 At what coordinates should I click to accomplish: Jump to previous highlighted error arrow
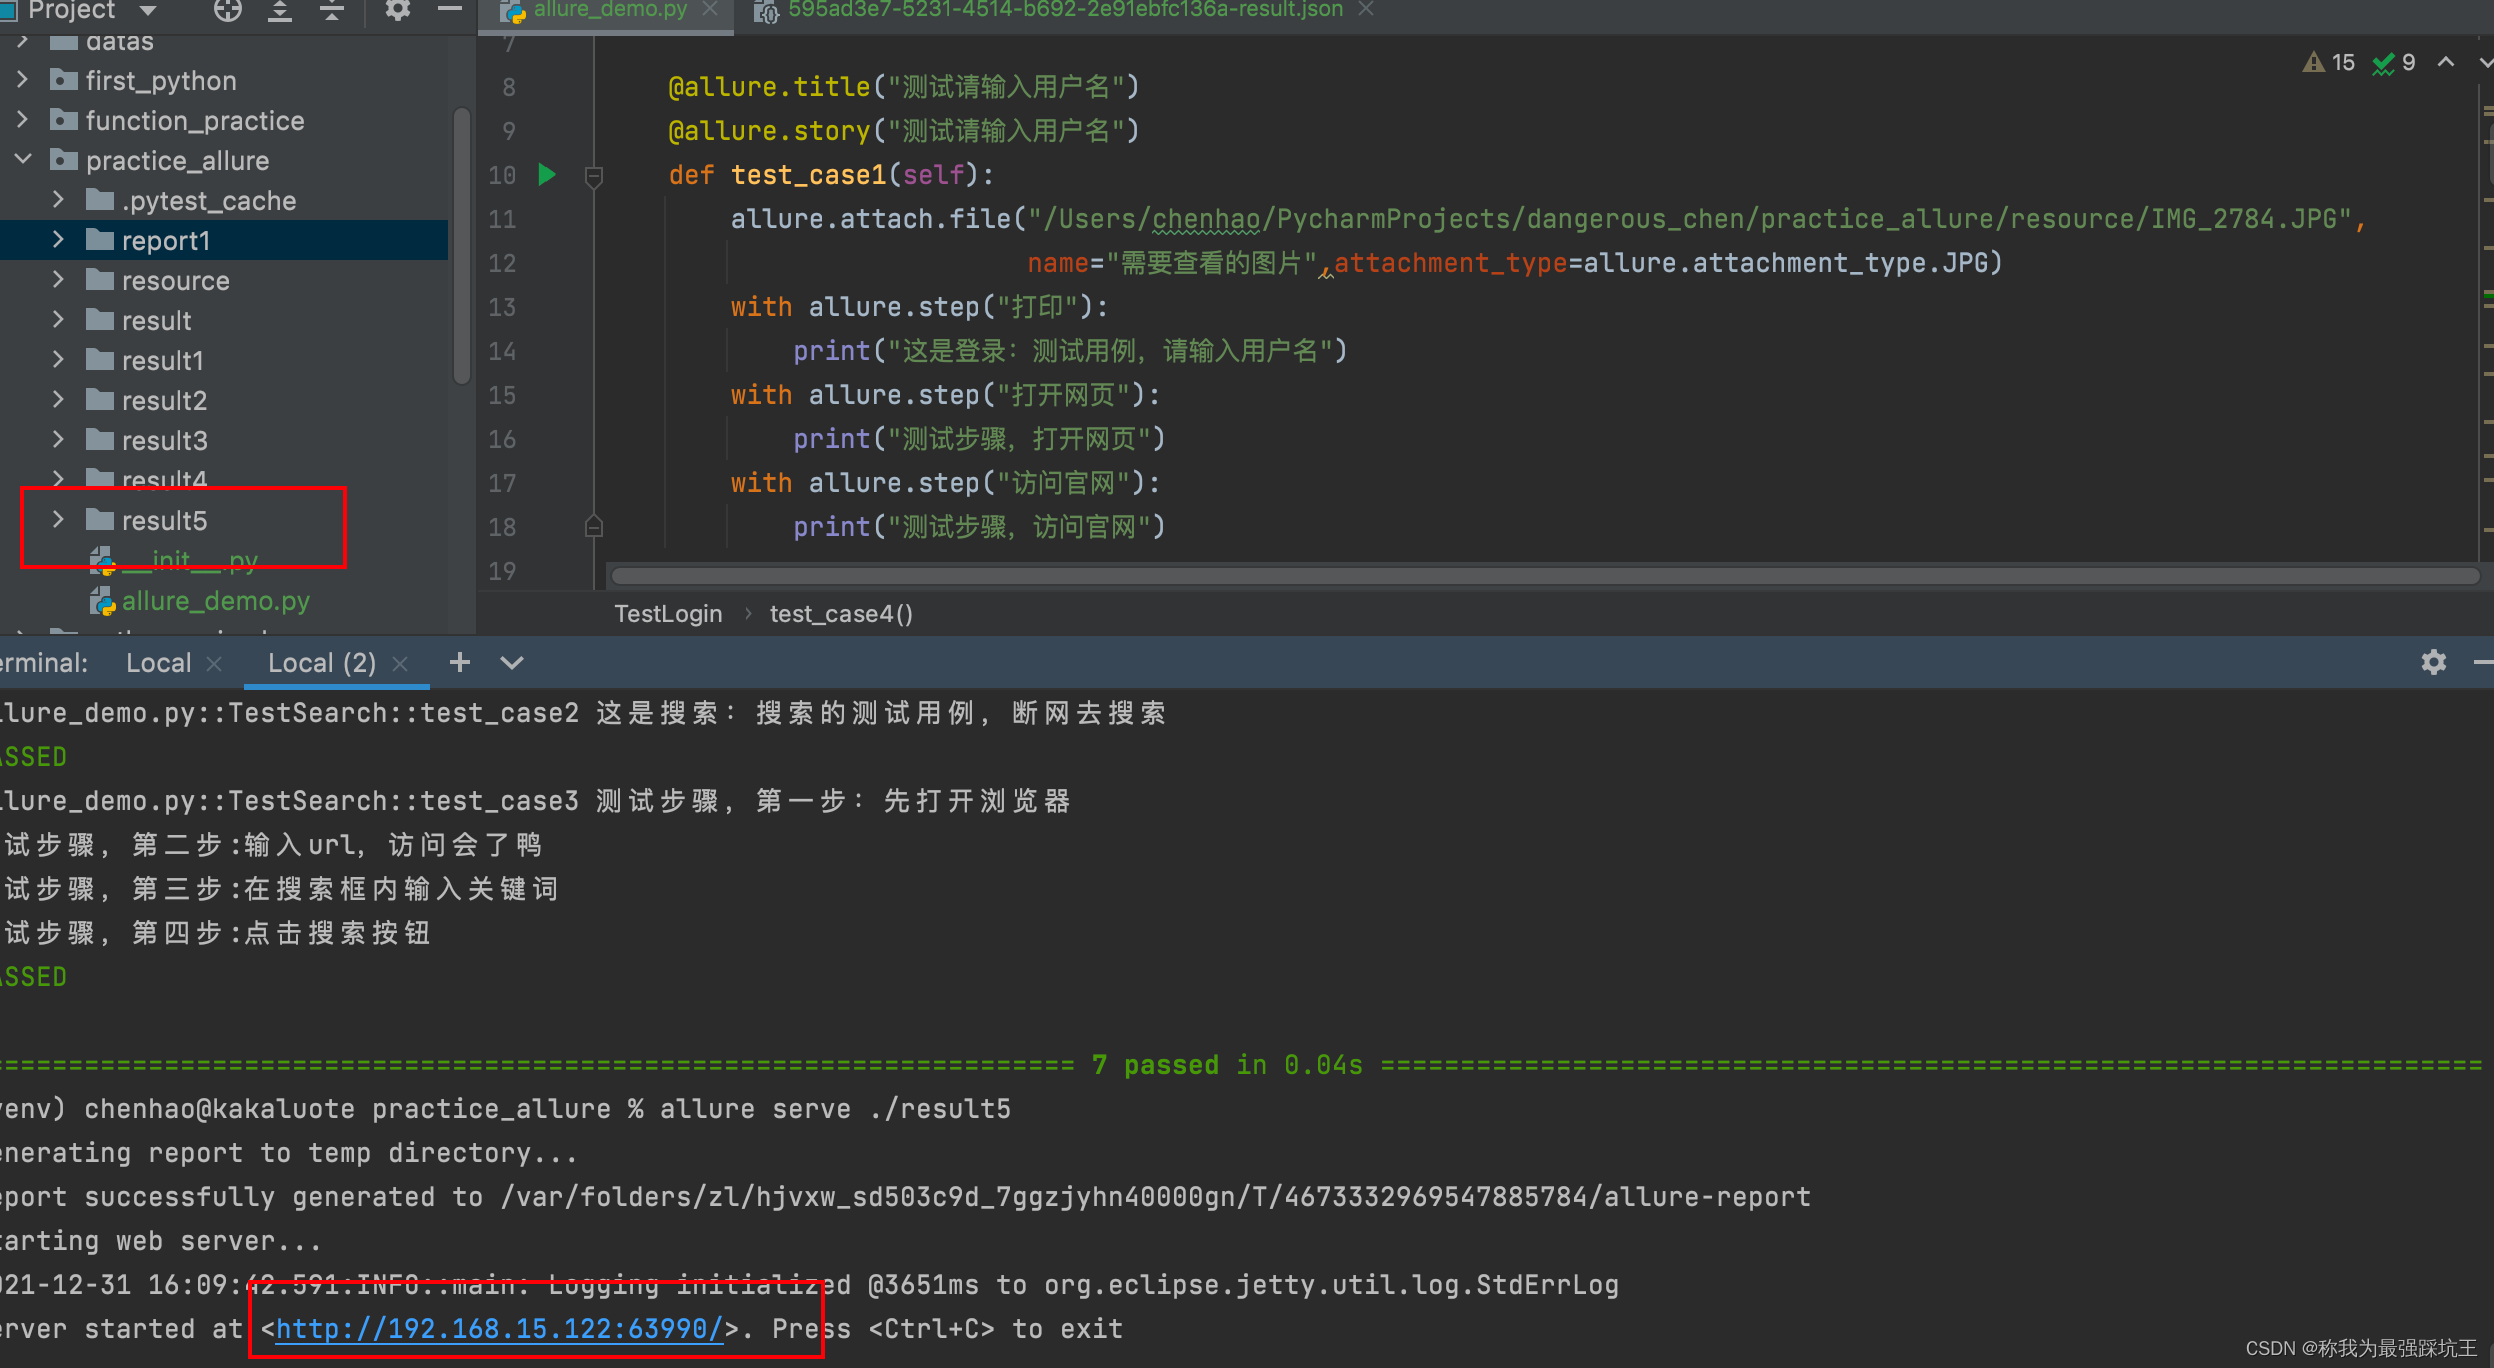pyautogui.click(x=2445, y=63)
